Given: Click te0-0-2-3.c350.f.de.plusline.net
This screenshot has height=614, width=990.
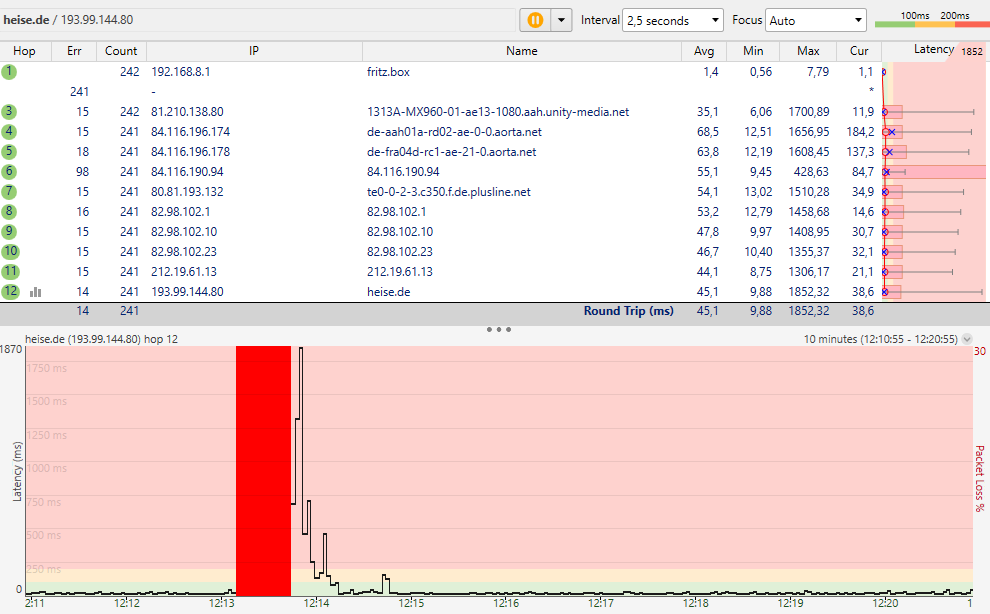Looking at the screenshot, I should [x=449, y=192].
